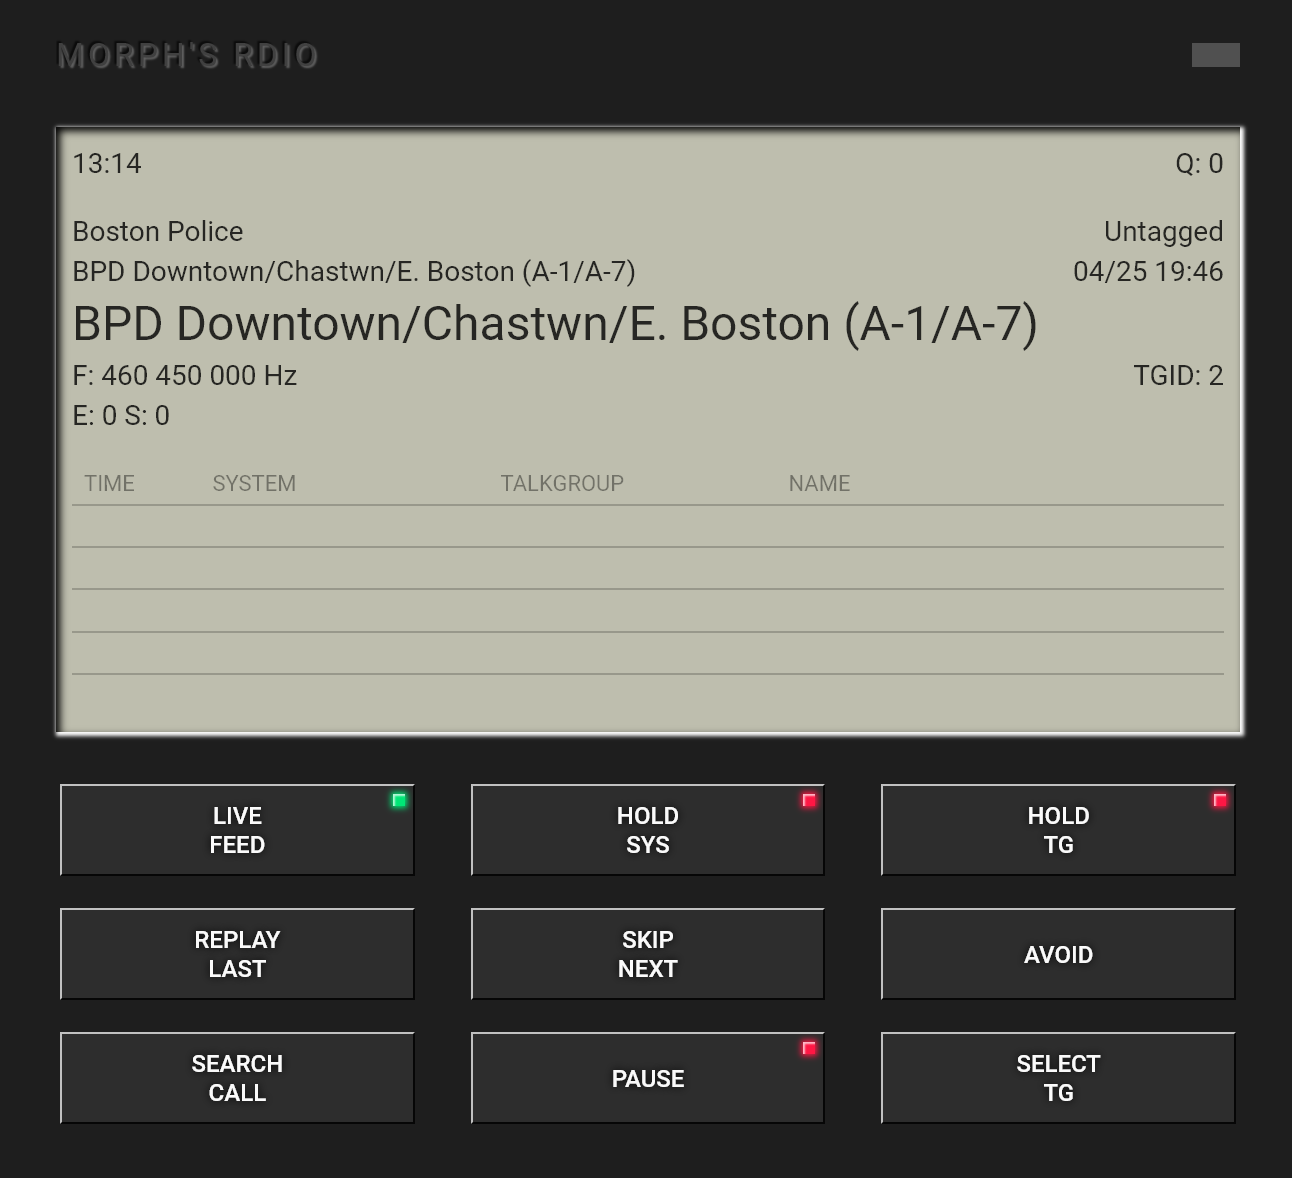This screenshot has height=1178, width=1292.
Task: Click the frequency F: 460 450 000 Hz
Action: click(x=185, y=376)
